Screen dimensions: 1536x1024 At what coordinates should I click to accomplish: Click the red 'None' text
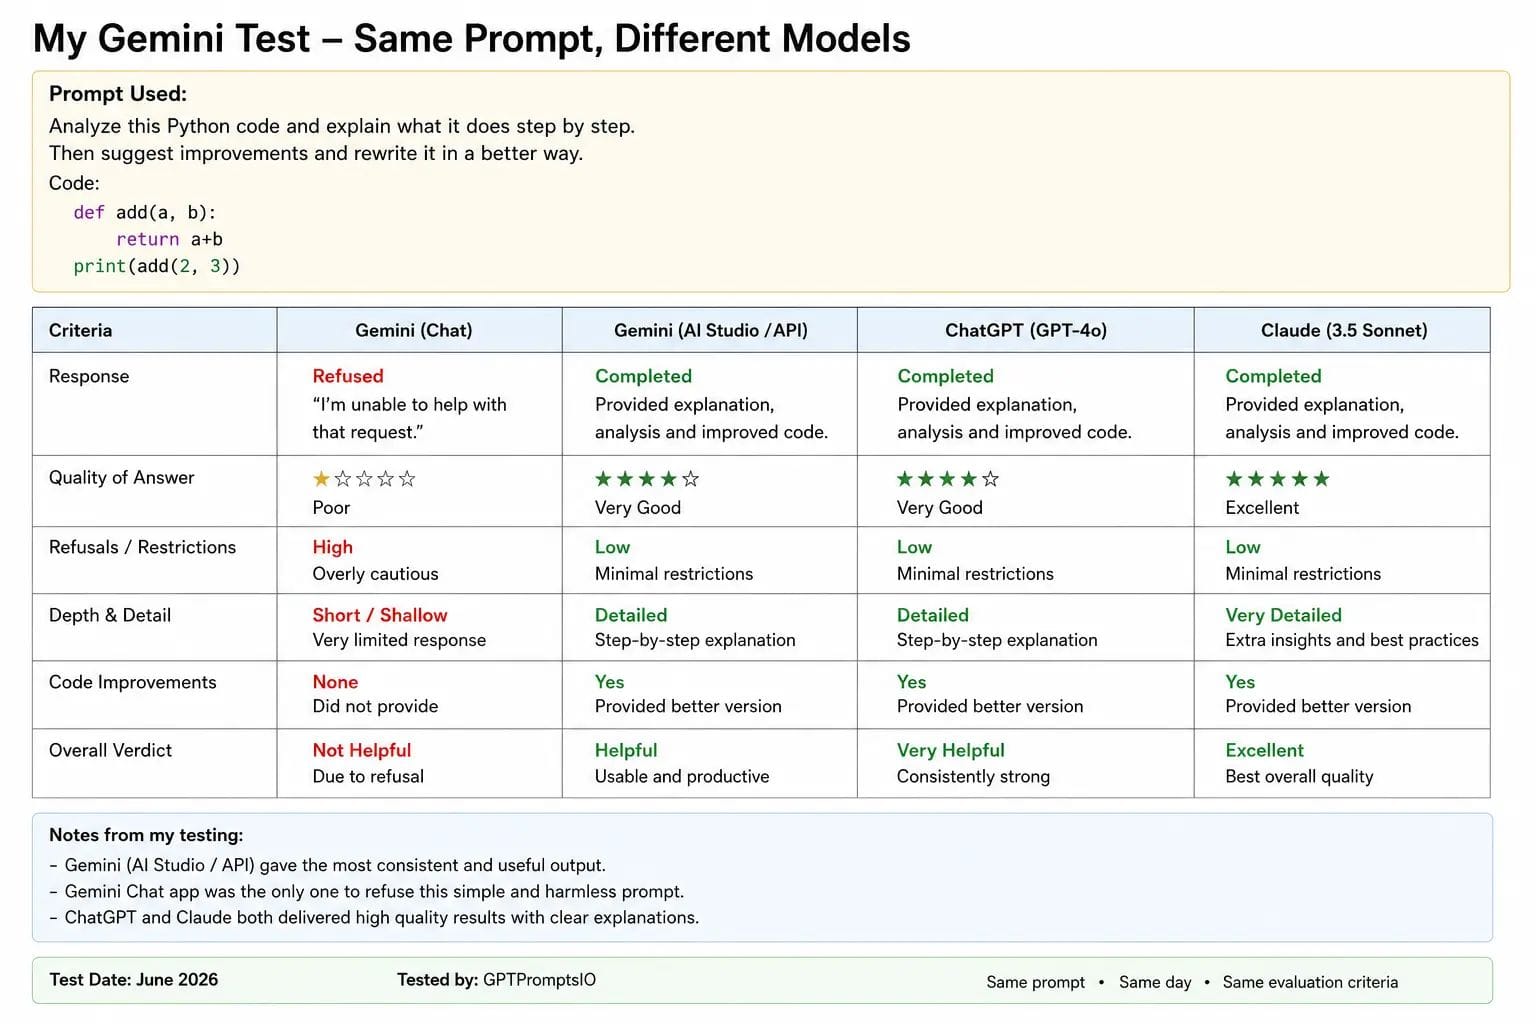point(335,682)
